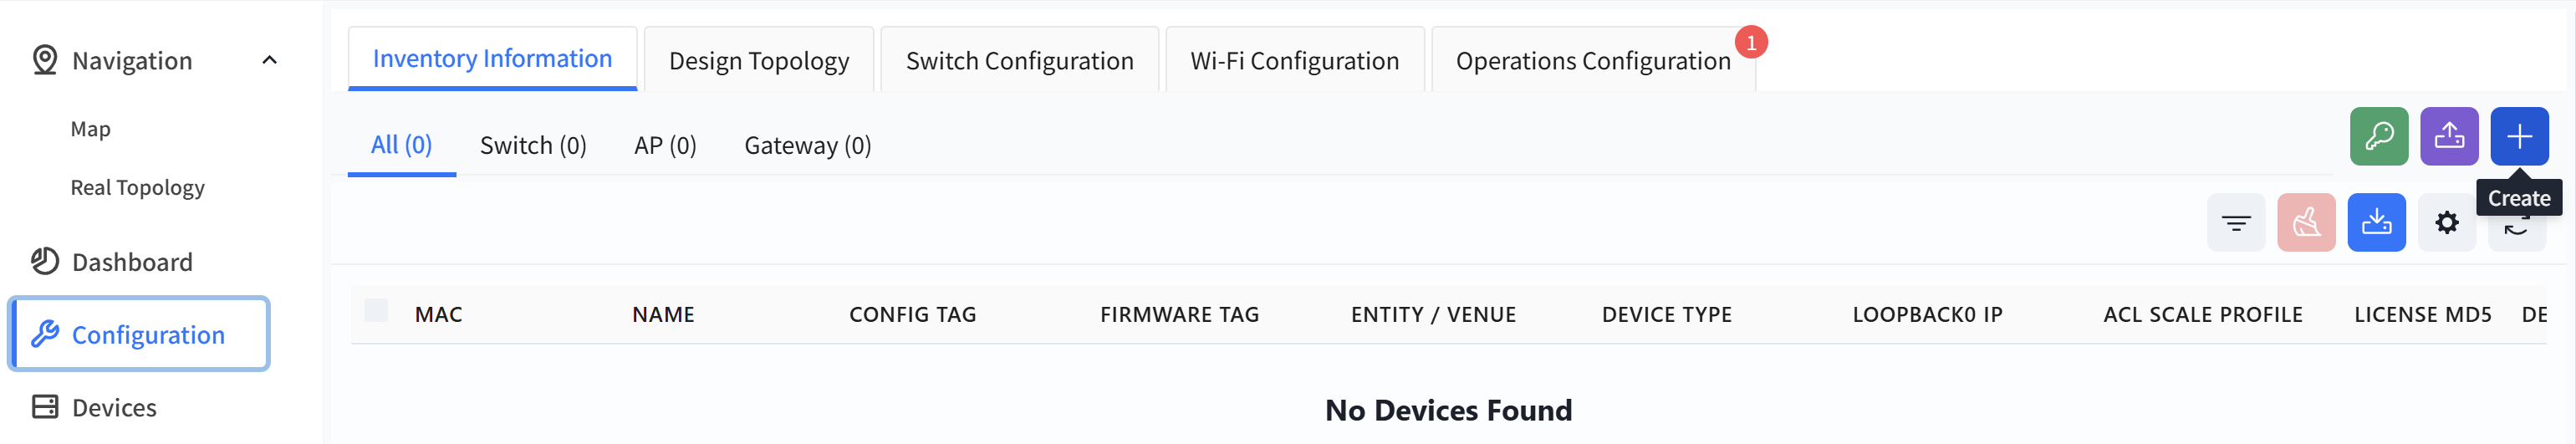Open the filter lines icon

(x=2236, y=222)
